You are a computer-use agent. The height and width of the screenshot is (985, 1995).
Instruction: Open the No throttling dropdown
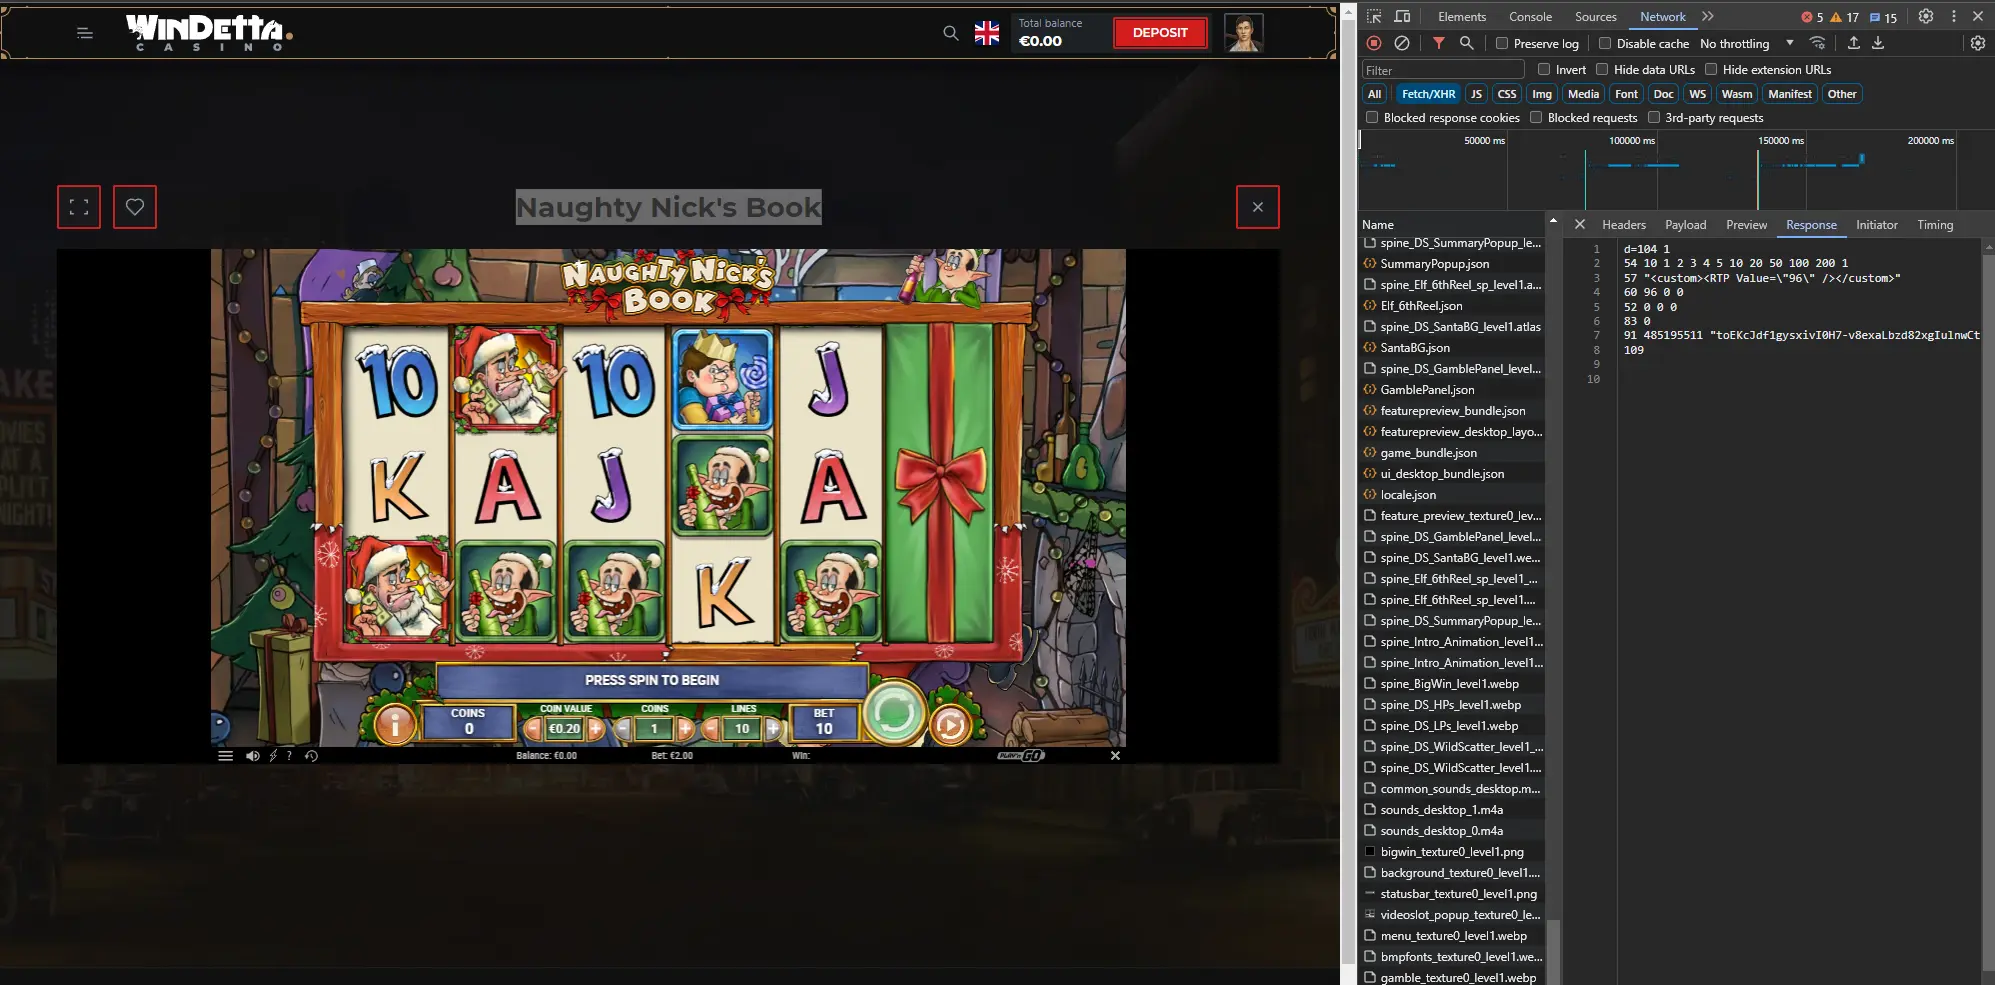[1746, 43]
